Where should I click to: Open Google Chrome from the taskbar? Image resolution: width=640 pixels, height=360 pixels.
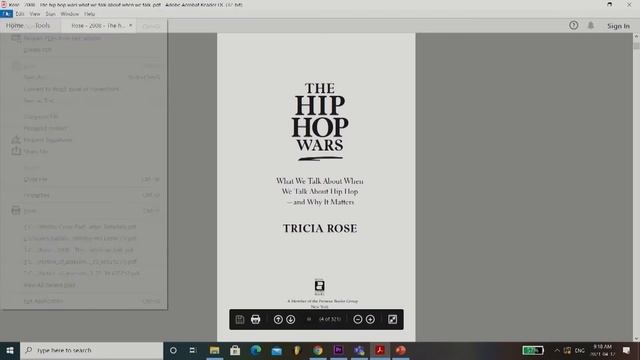pyautogui.click(x=318, y=350)
